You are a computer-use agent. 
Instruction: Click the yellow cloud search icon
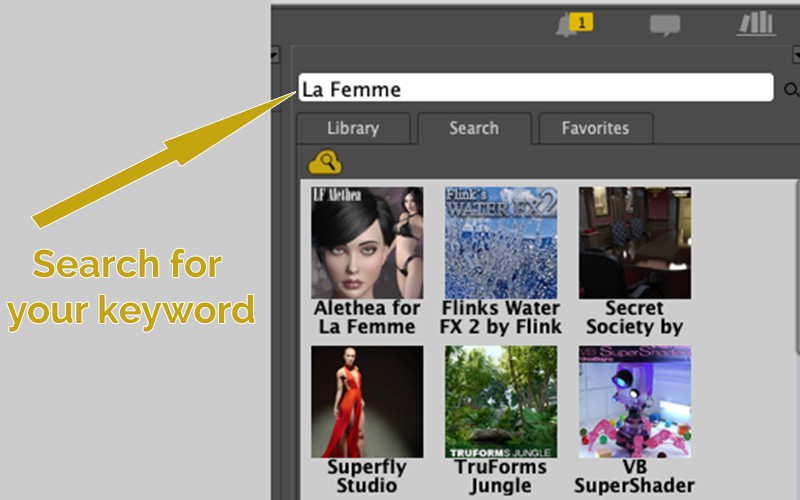pos(325,162)
